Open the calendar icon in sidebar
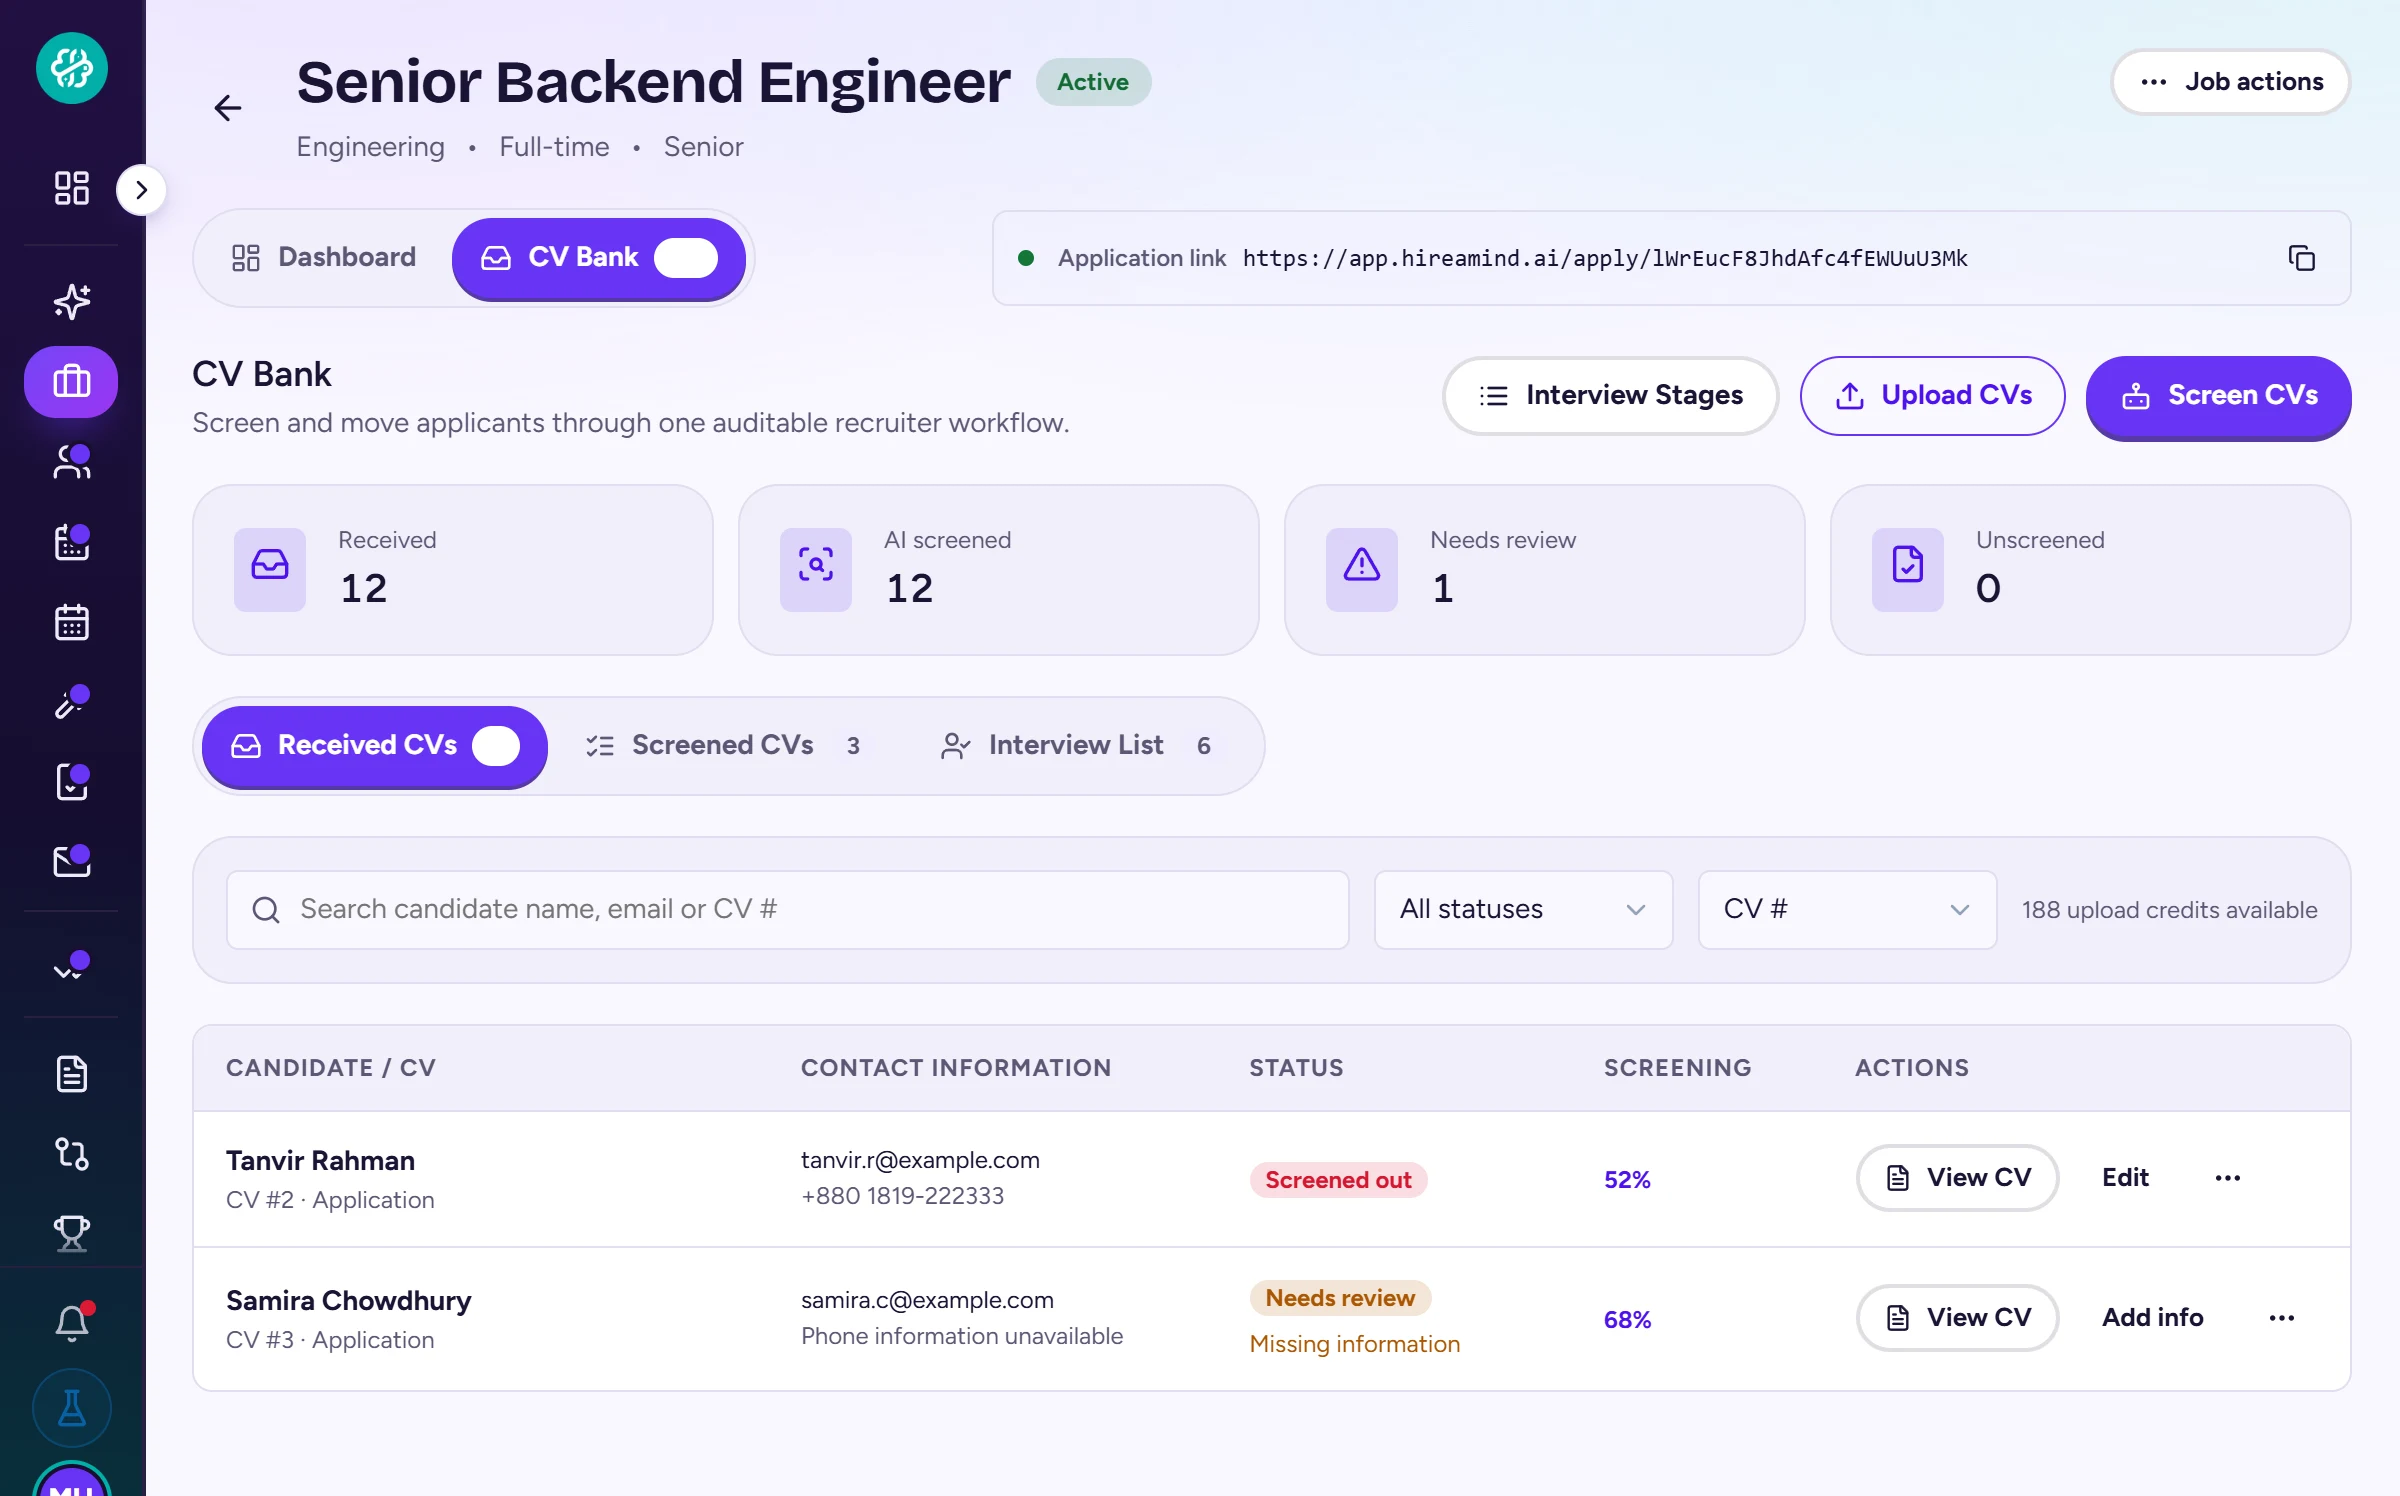 [72, 622]
